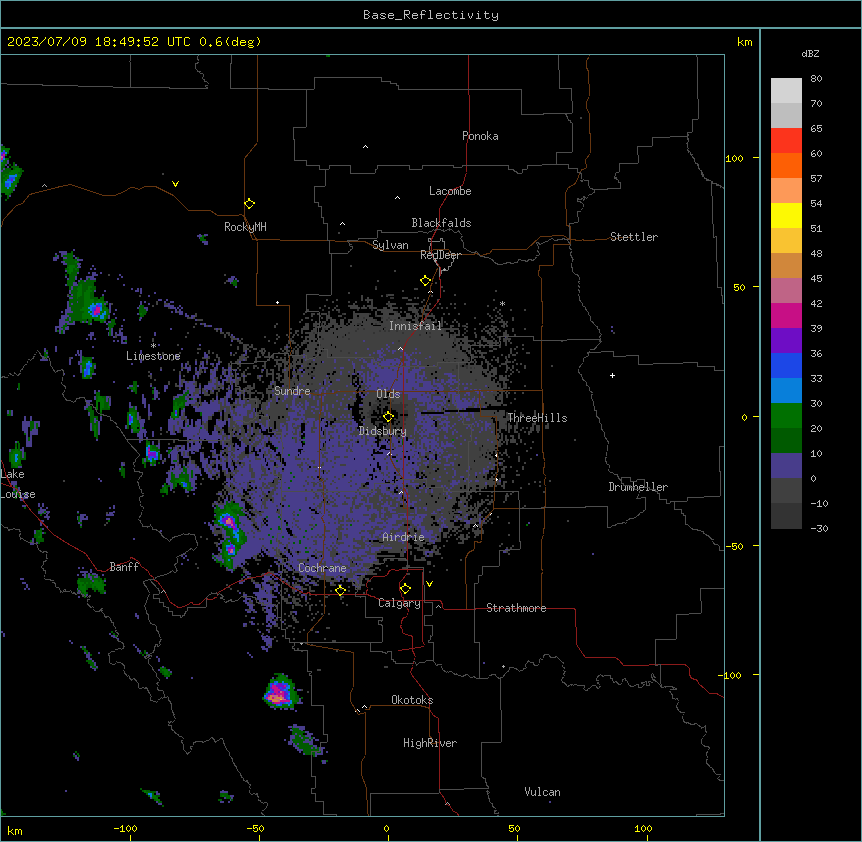Select the Sundre label
This screenshot has height=842, width=862.
tap(292, 391)
